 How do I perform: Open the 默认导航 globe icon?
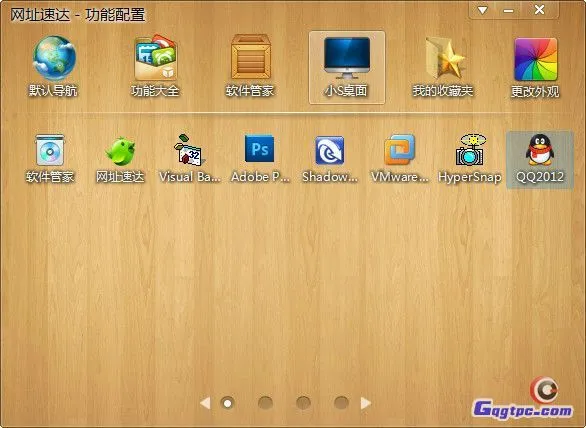point(54,66)
